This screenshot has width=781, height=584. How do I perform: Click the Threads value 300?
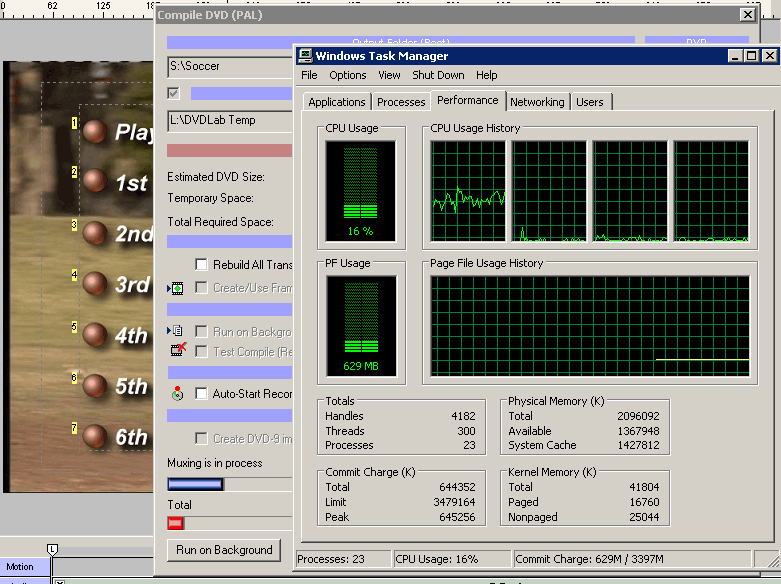coord(466,431)
